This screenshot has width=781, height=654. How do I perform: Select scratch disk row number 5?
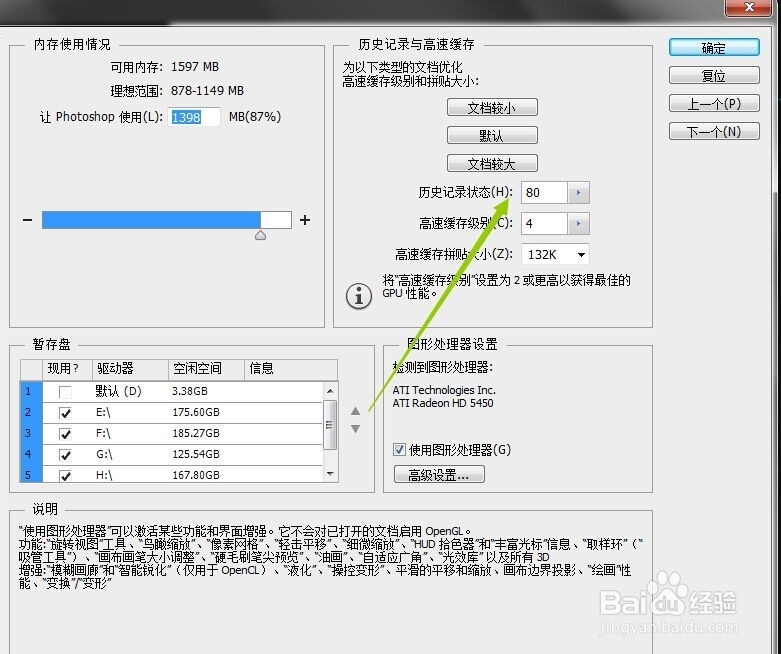pyautogui.click(x=31, y=475)
